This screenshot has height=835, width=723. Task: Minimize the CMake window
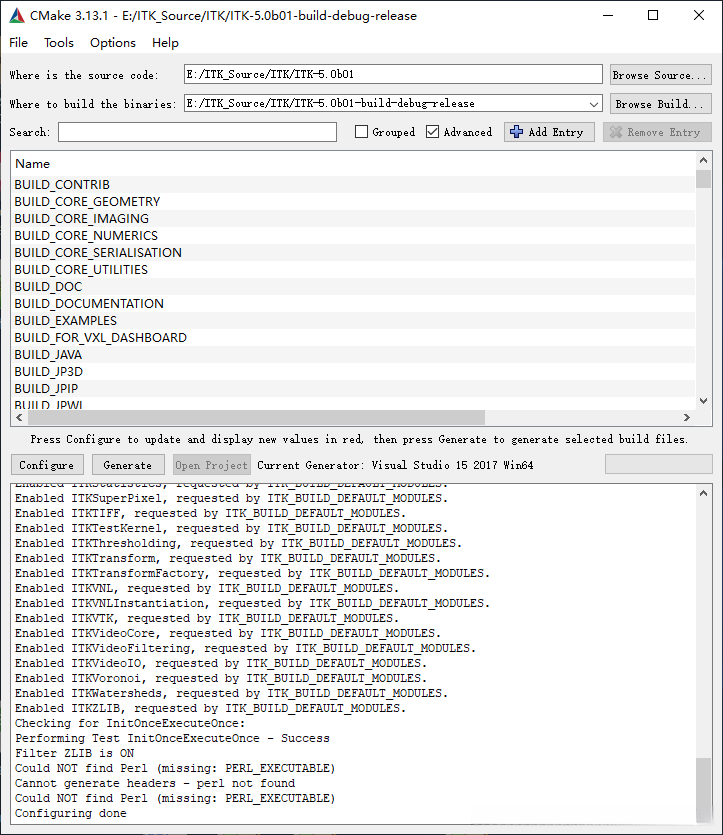pyautogui.click(x=608, y=15)
